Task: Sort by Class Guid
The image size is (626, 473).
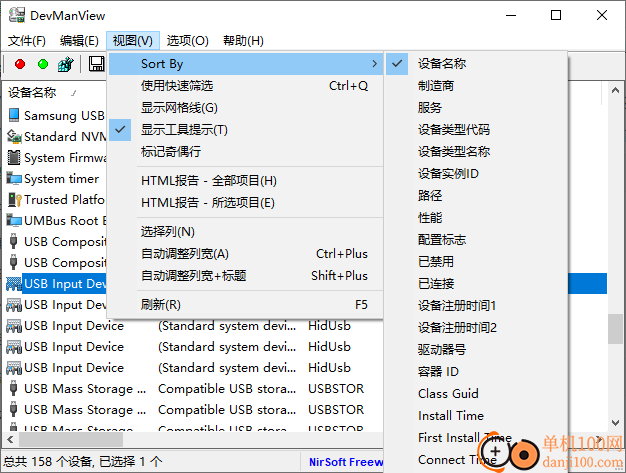Action: (x=477, y=394)
